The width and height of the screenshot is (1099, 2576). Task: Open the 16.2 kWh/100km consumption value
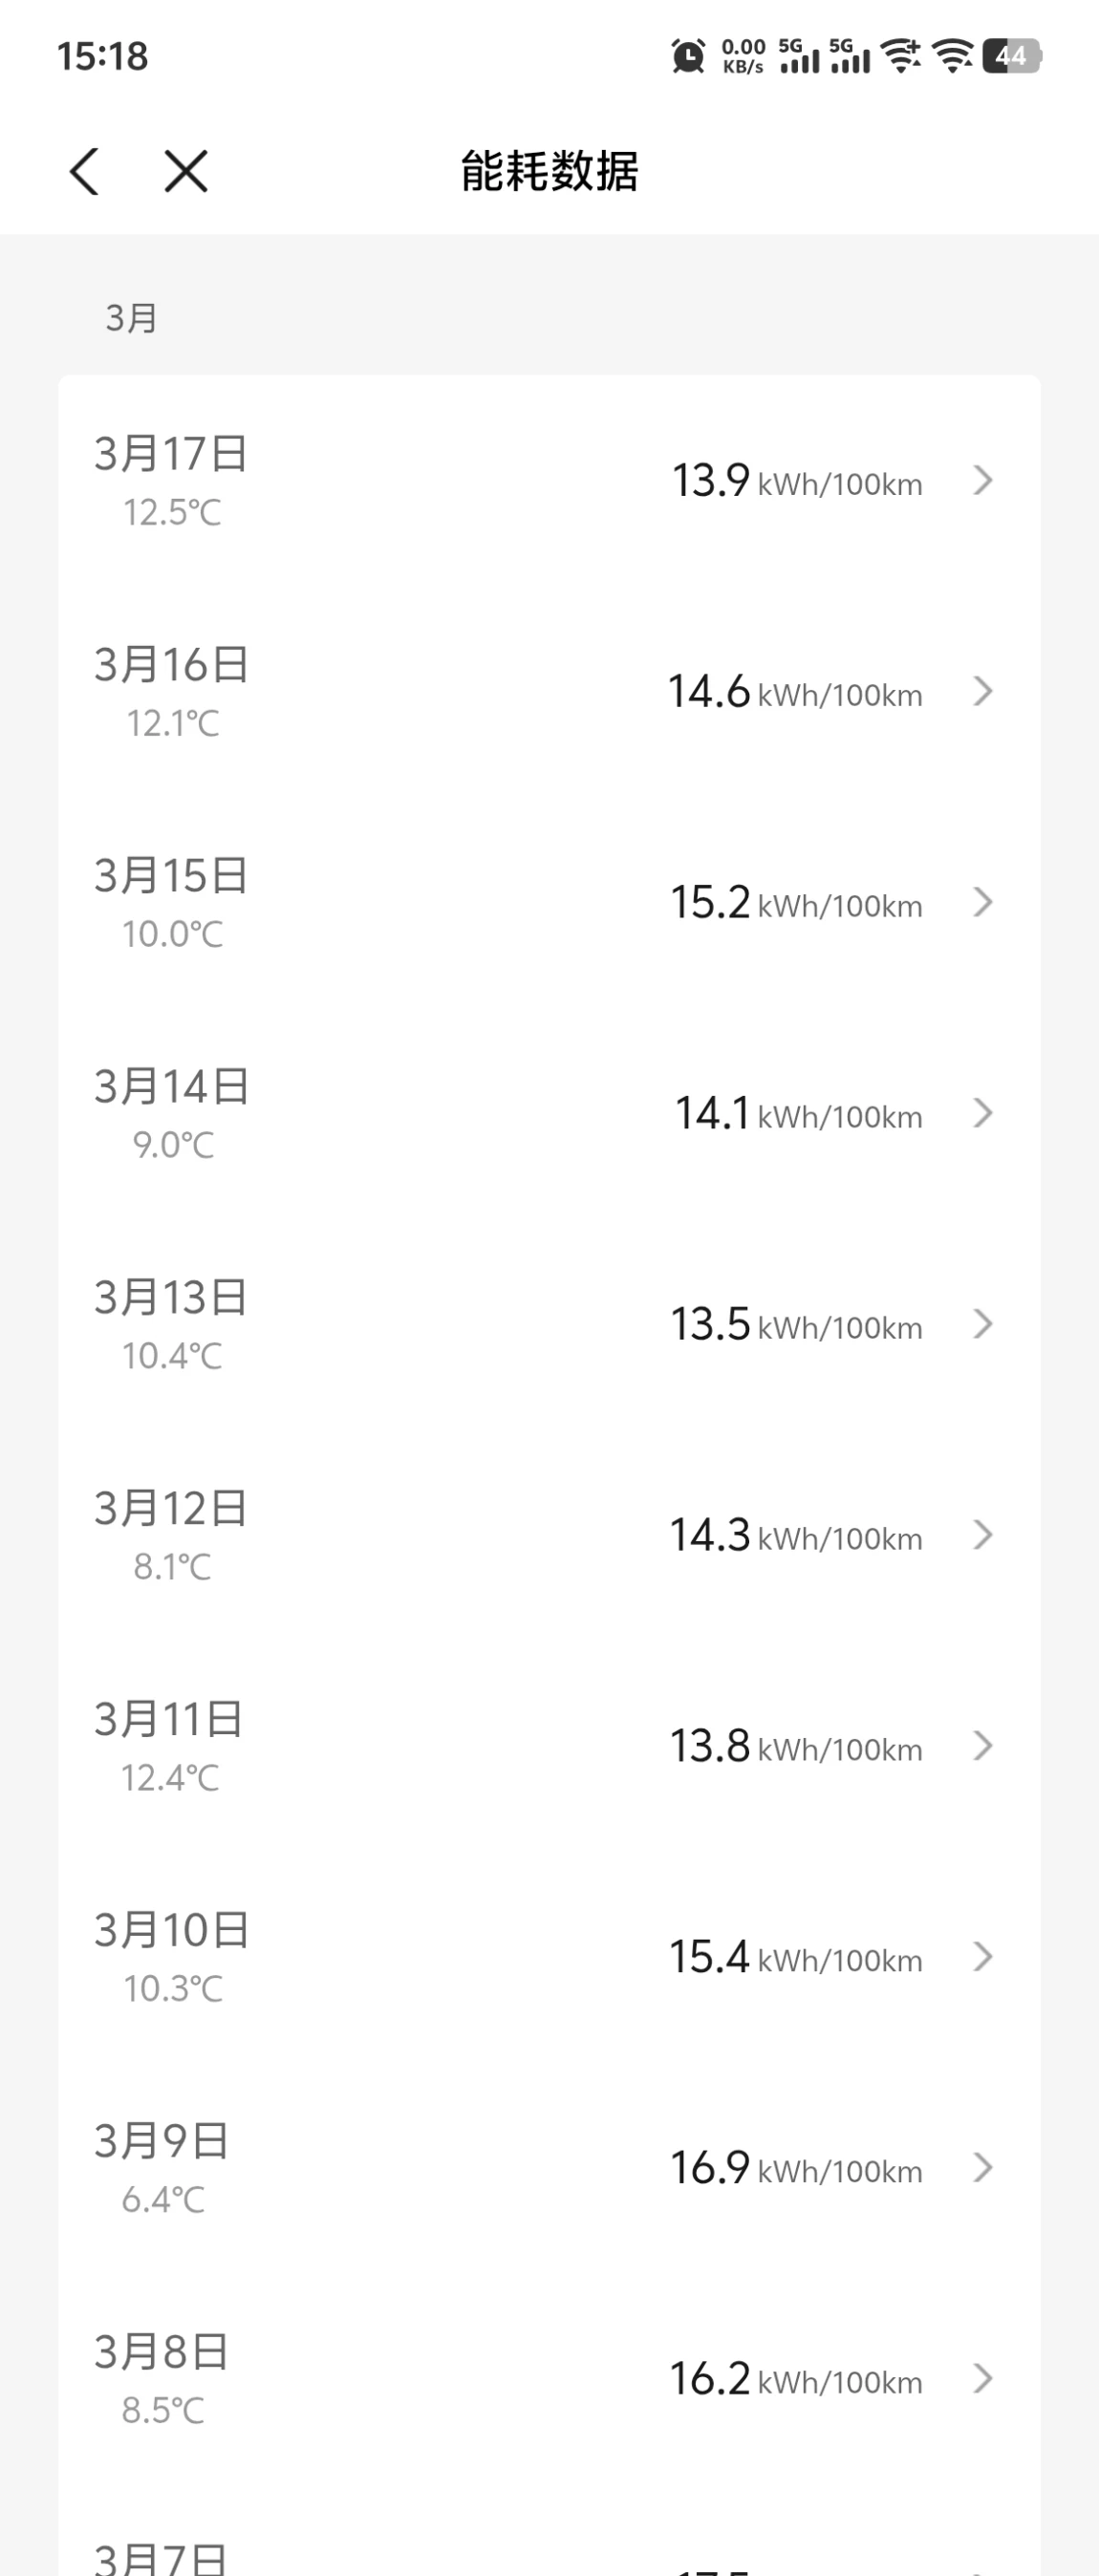[710, 2379]
